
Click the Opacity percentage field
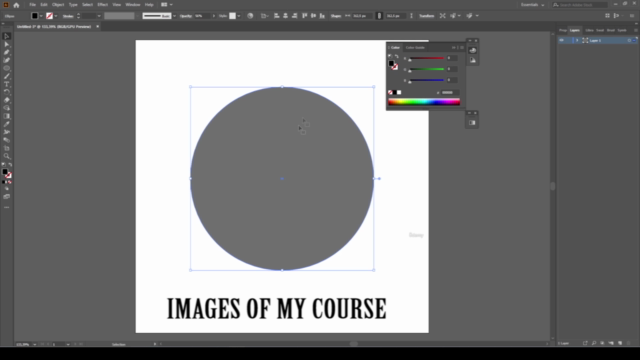click(x=202, y=16)
